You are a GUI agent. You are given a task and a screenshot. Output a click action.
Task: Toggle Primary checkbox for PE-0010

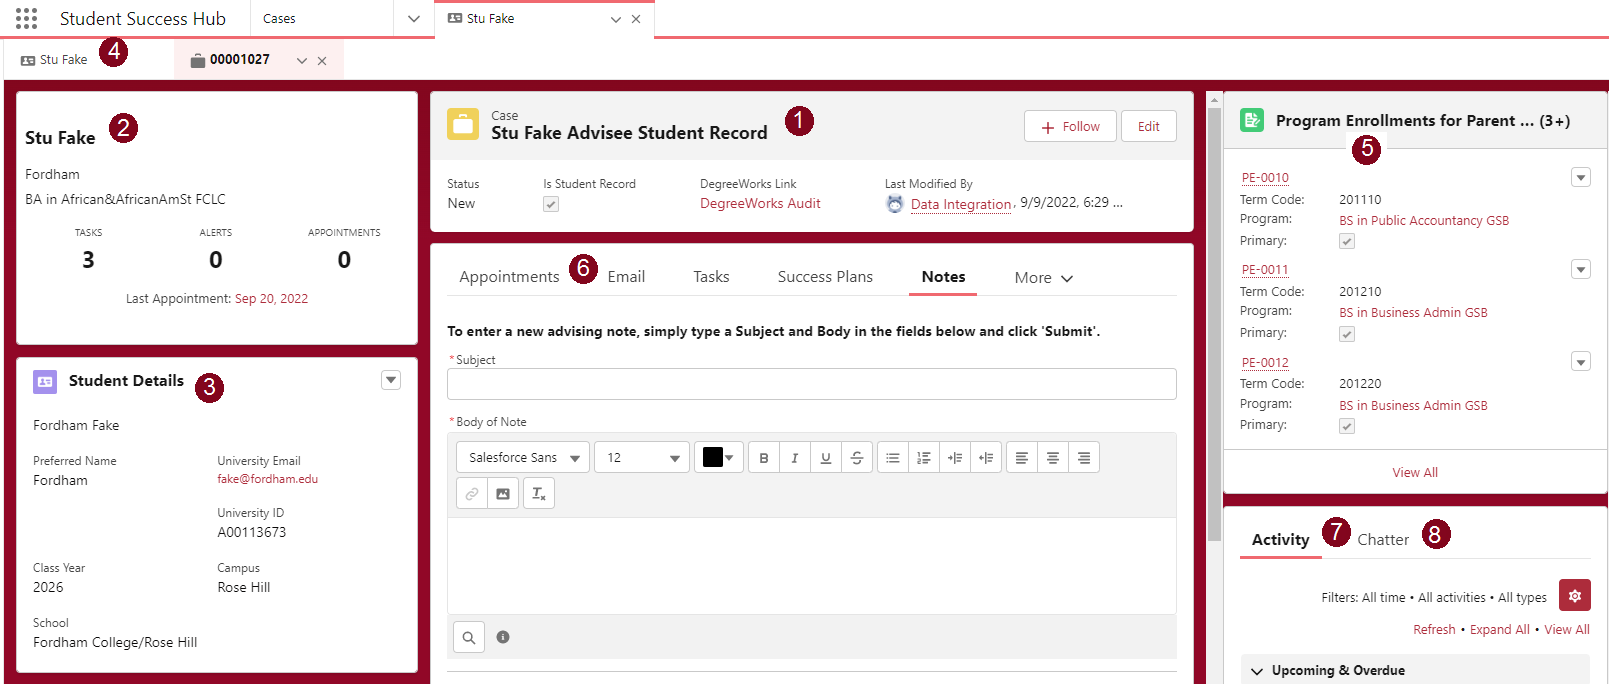click(1347, 241)
